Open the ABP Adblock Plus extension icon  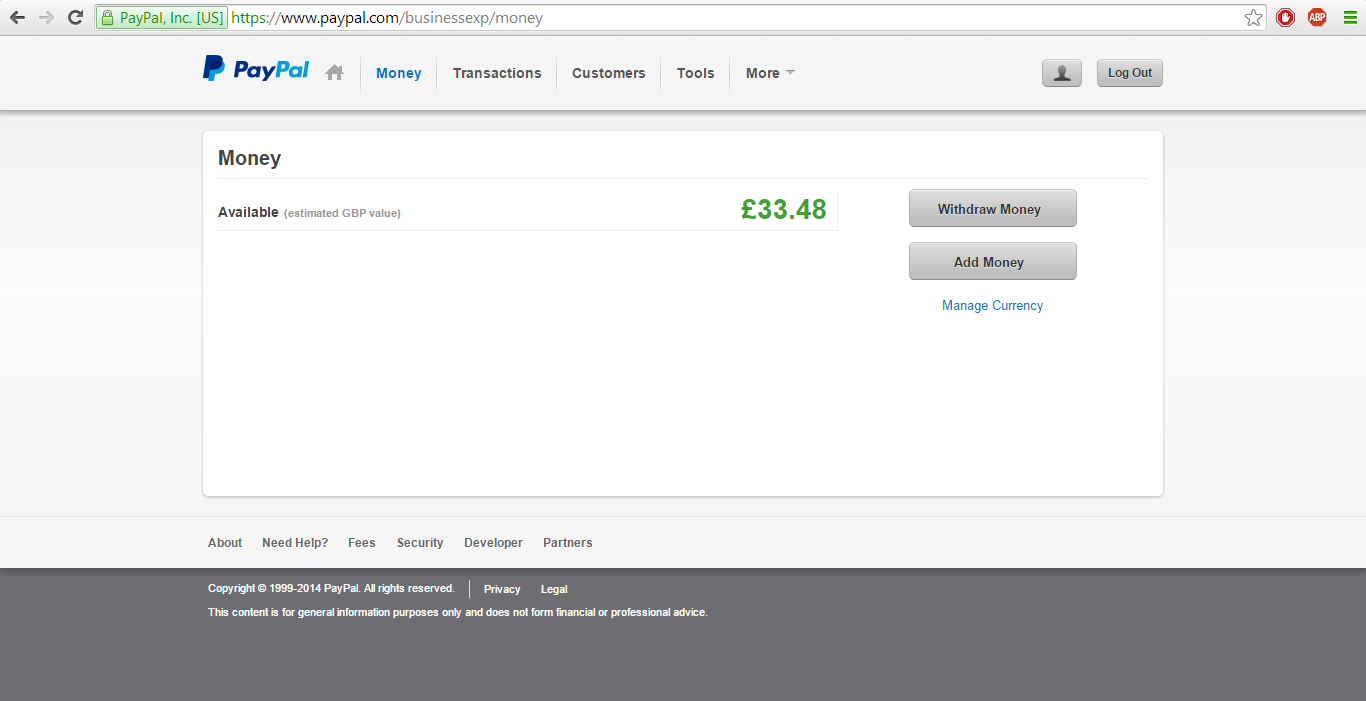1317,17
